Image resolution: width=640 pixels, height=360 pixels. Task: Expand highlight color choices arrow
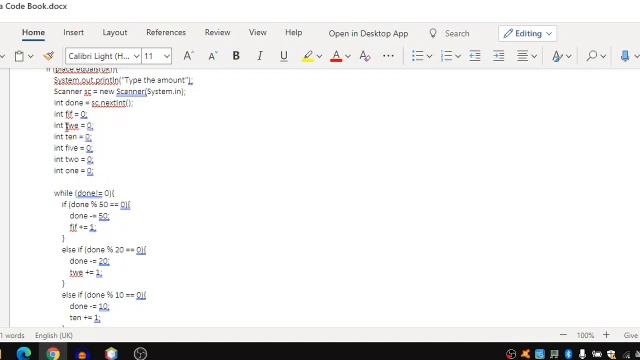[x=320, y=56]
